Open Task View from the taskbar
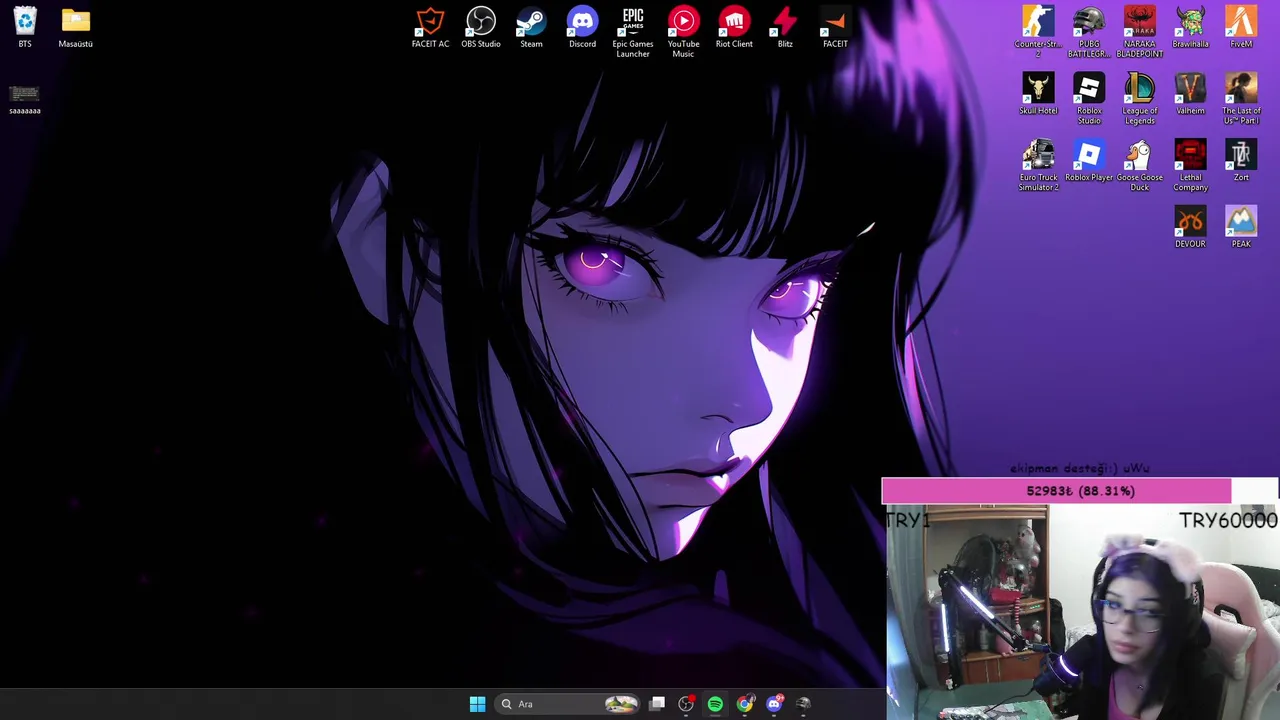This screenshot has width=1280, height=720. [657, 704]
